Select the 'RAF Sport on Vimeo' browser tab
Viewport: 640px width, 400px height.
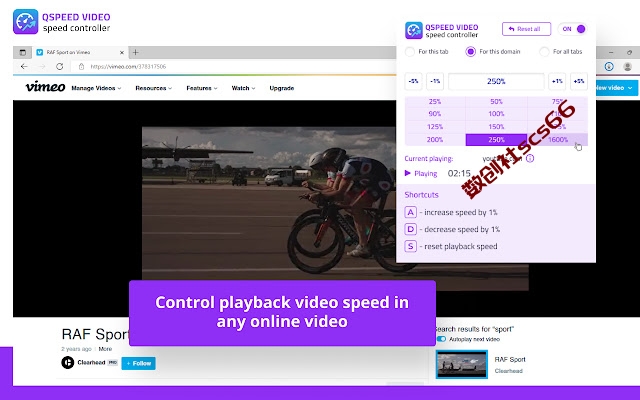tap(80, 52)
